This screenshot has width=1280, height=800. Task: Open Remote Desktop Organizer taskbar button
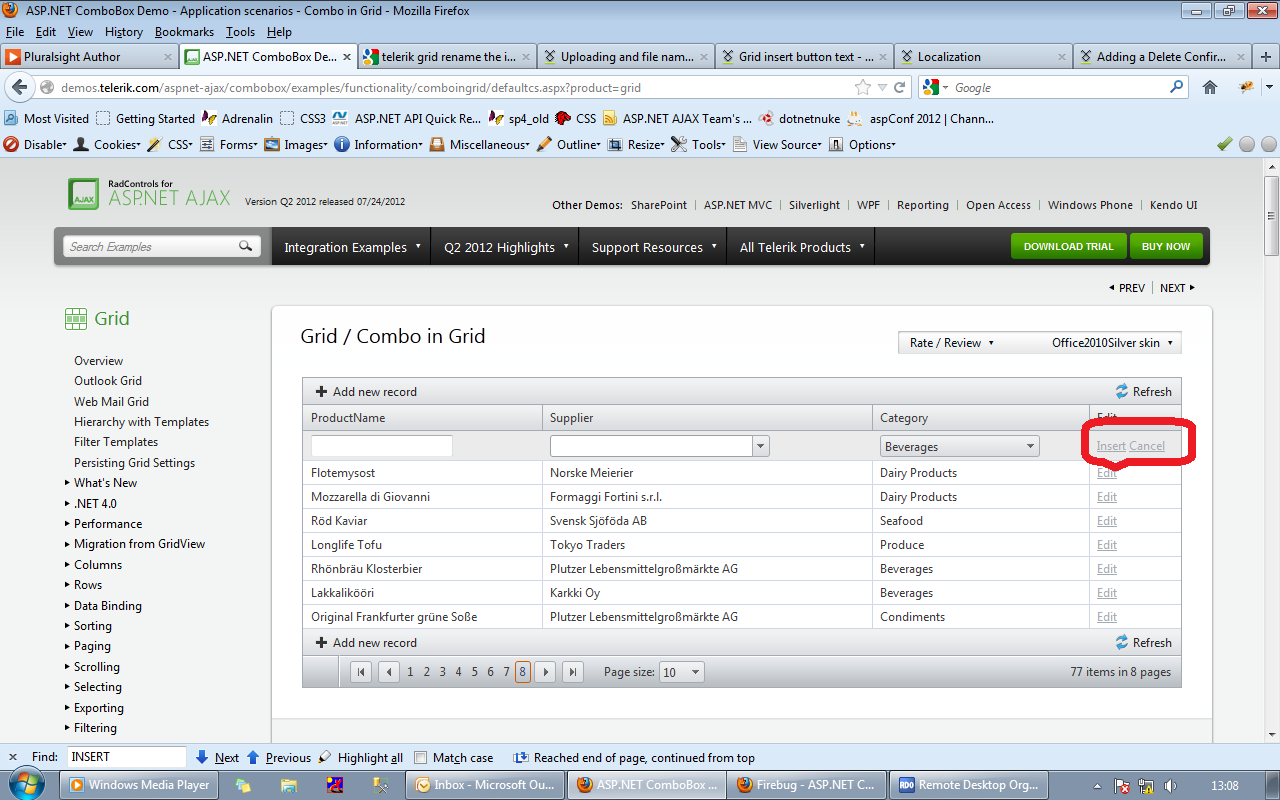click(968, 785)
